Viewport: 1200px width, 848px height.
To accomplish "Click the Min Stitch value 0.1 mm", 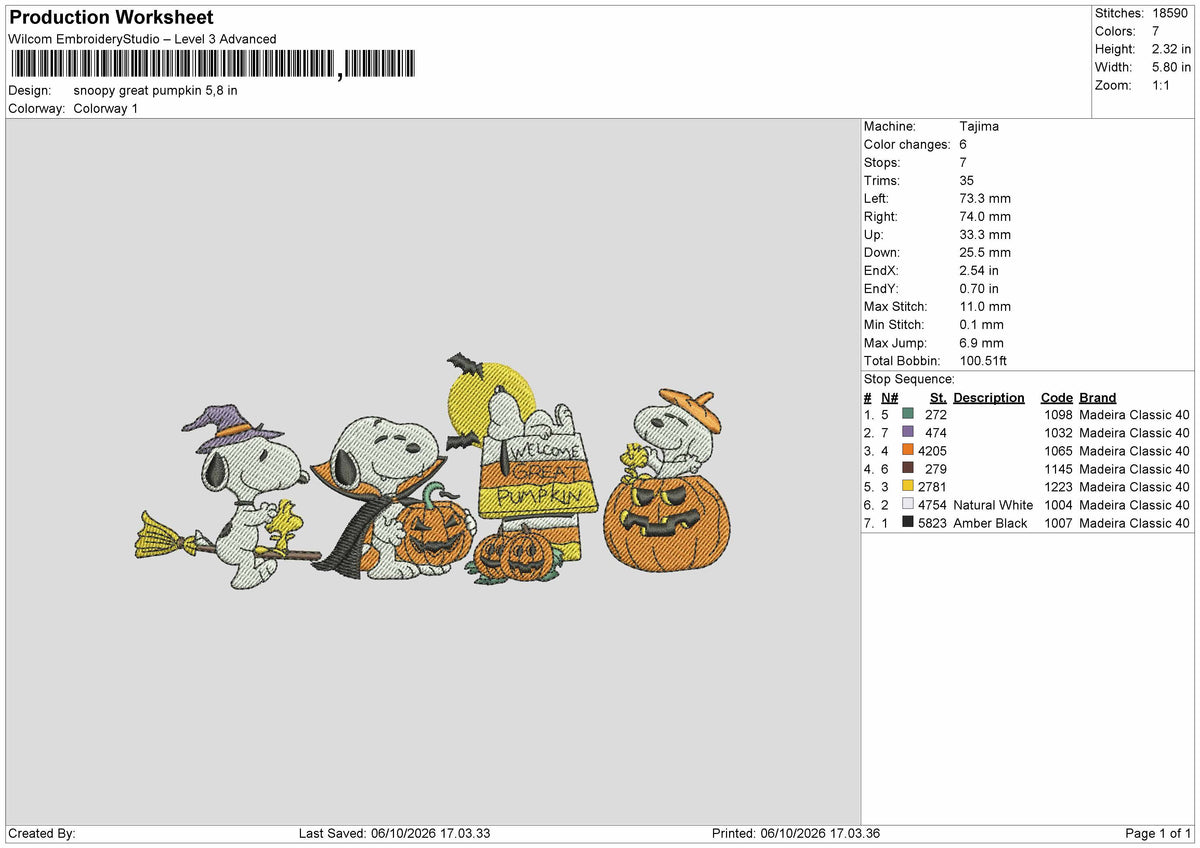I will pyautogui.click(x=981, y=324).
